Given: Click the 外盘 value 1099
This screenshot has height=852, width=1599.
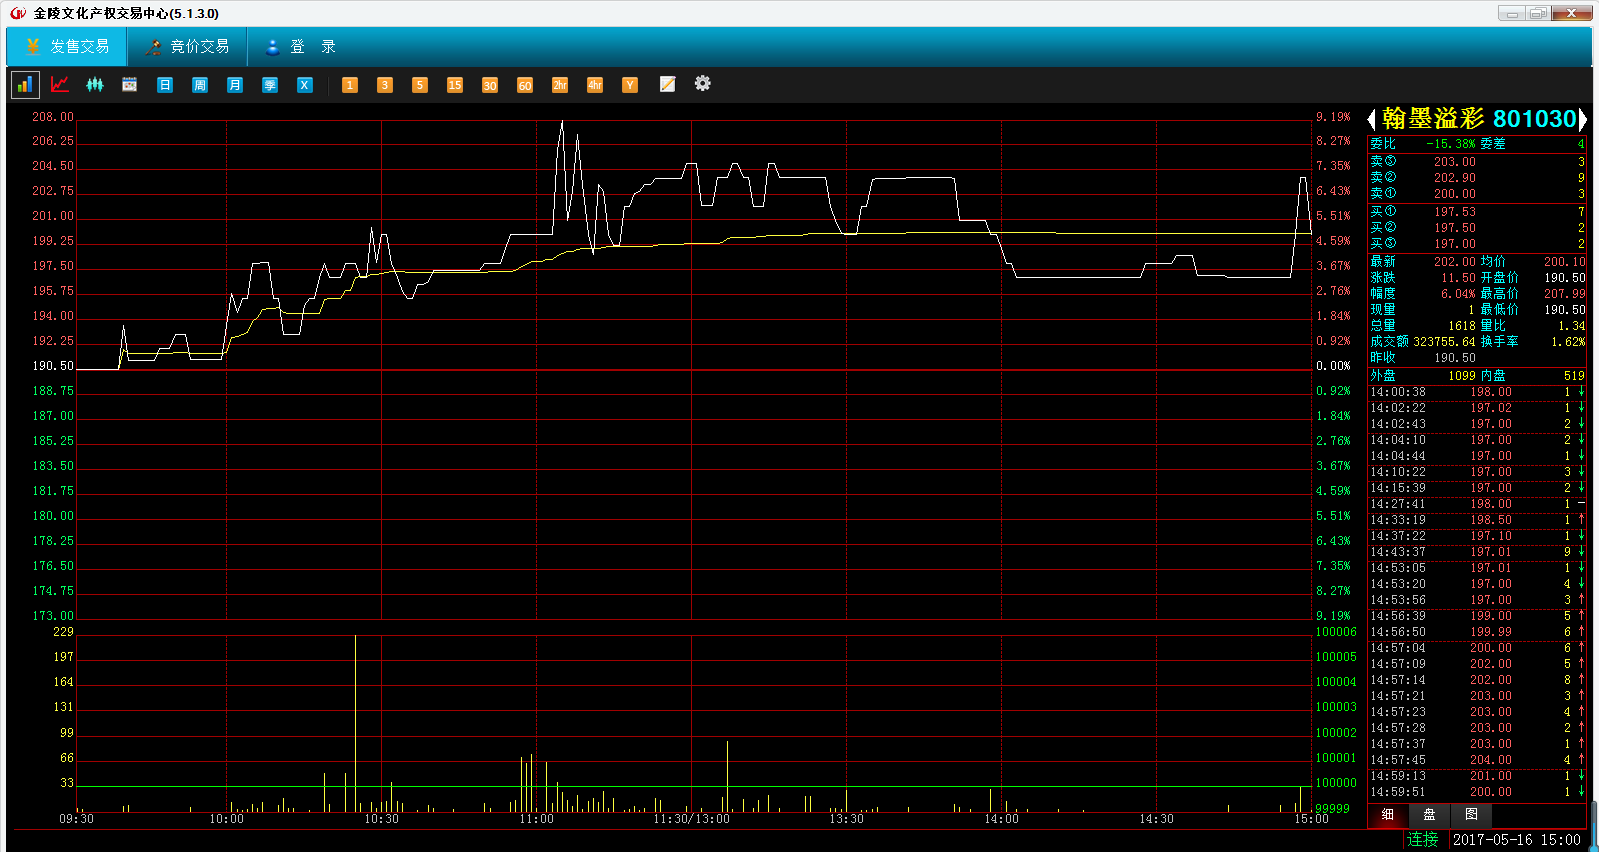Looking at the screenshot, I should point(1462,376).
